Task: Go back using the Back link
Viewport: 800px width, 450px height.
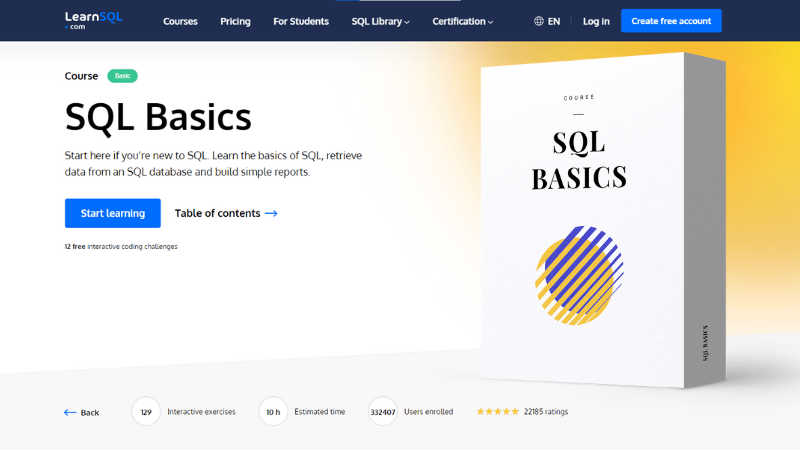Action: (82, 412)
